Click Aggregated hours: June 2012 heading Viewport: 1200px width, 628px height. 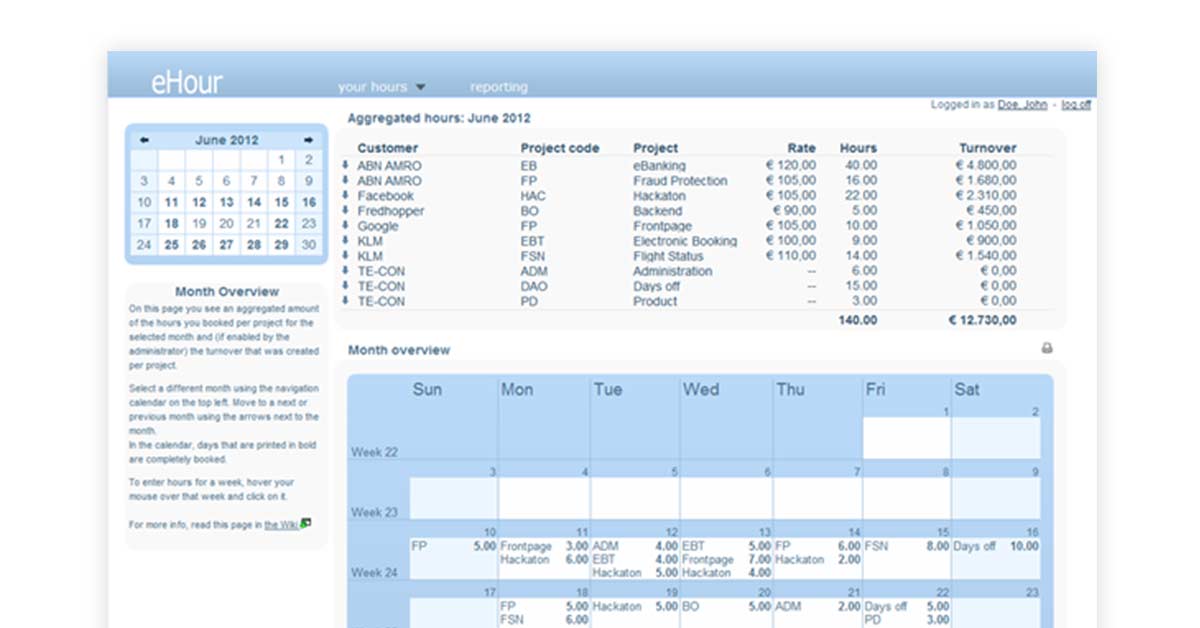439,118
